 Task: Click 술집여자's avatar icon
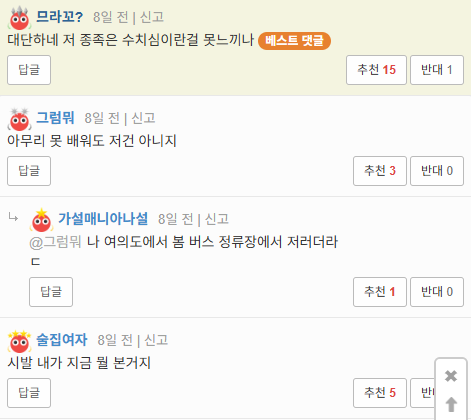(x=19, y=341)
